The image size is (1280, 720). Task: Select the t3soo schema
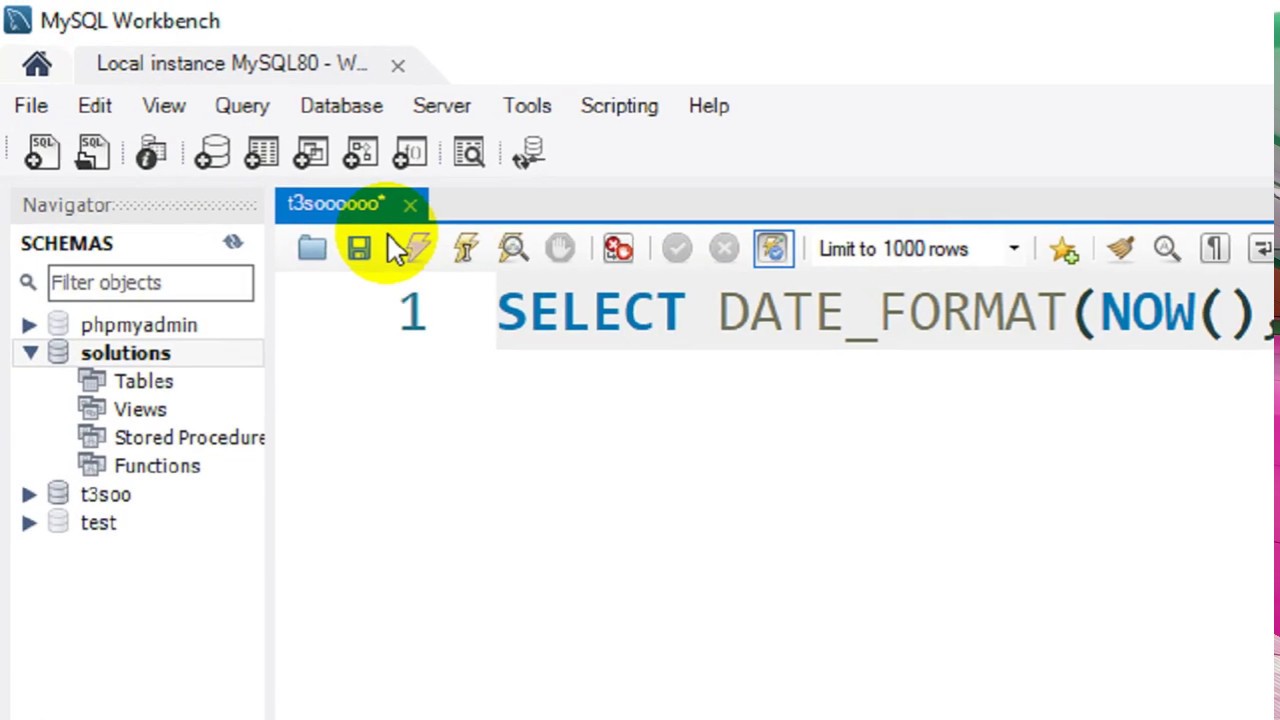106,494
